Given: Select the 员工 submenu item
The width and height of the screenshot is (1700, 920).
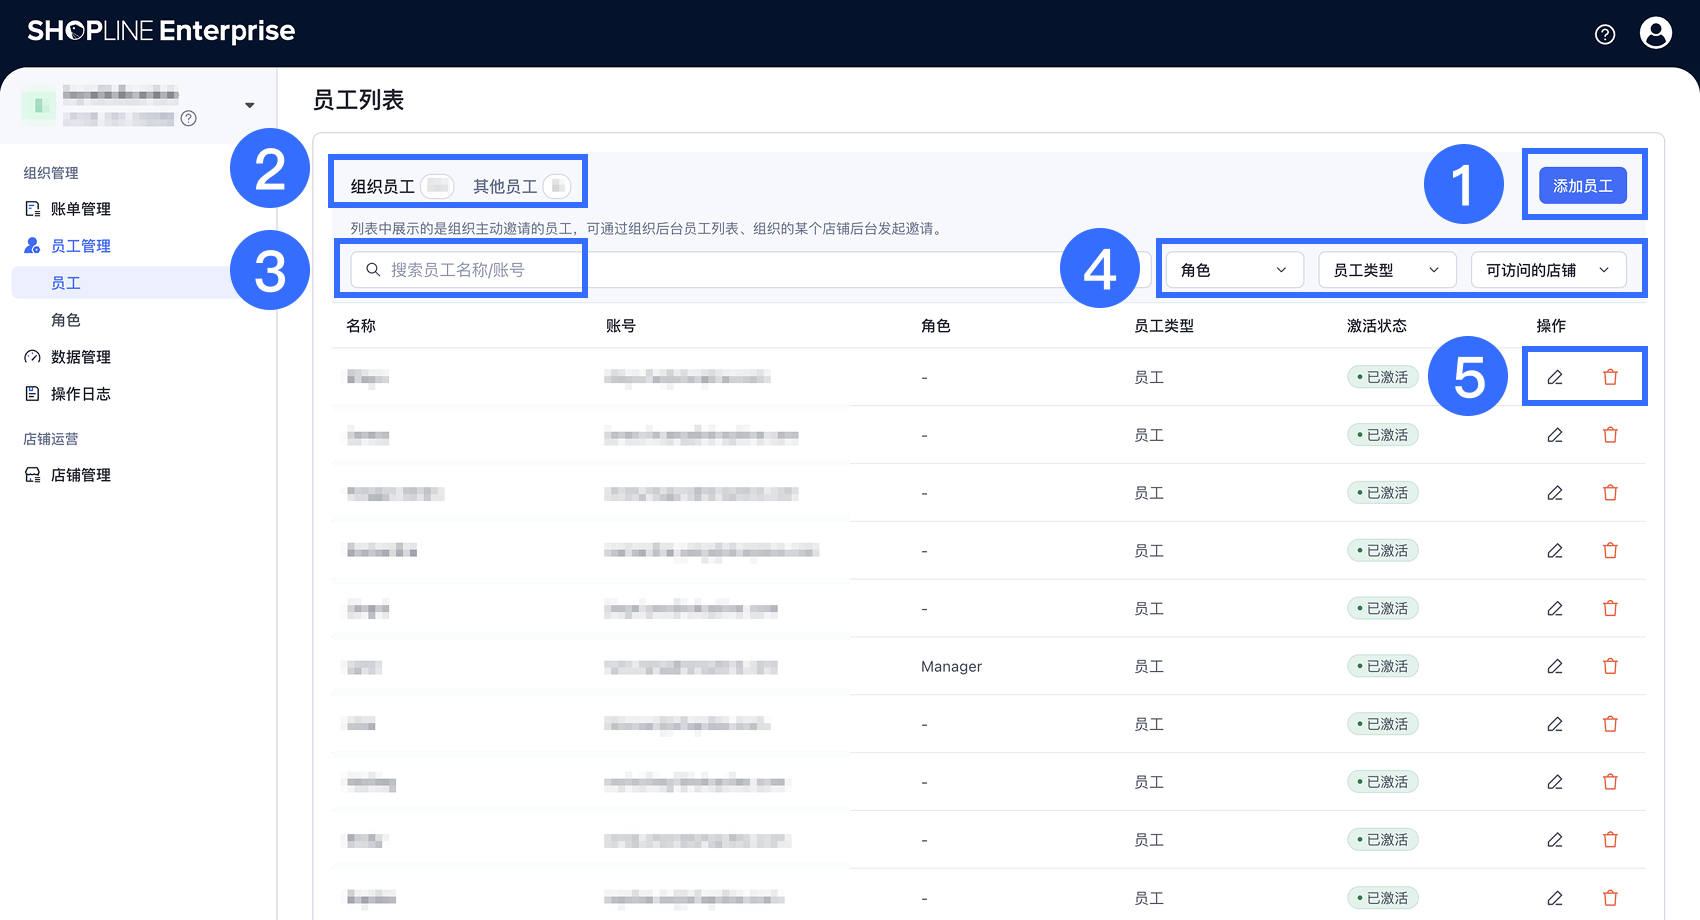Looking at the screenshot, I should 66,283.
